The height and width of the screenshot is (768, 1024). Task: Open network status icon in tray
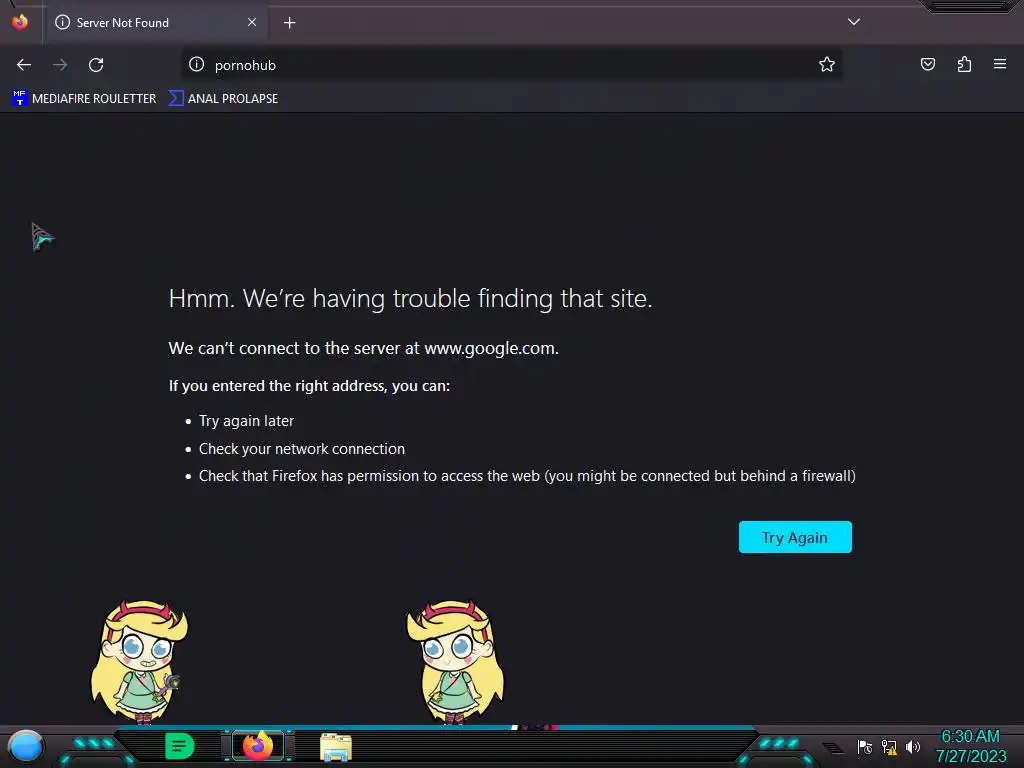pyautogui.click(x=889, y=747)
